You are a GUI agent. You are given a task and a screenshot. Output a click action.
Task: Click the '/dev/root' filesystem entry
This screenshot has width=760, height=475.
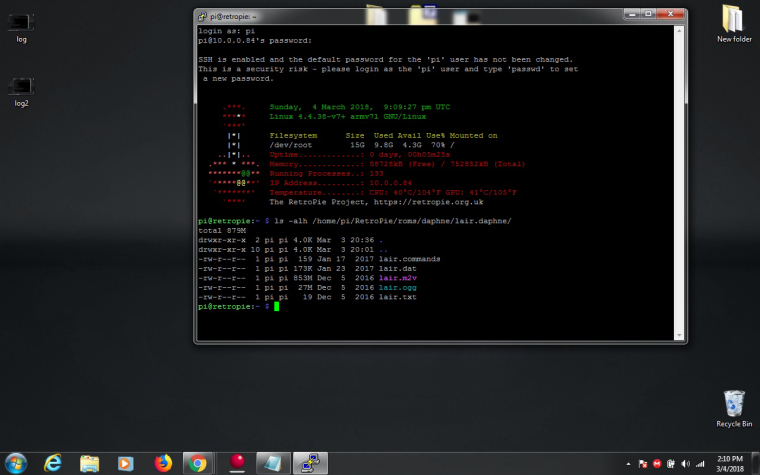click(x=291, y=145)
